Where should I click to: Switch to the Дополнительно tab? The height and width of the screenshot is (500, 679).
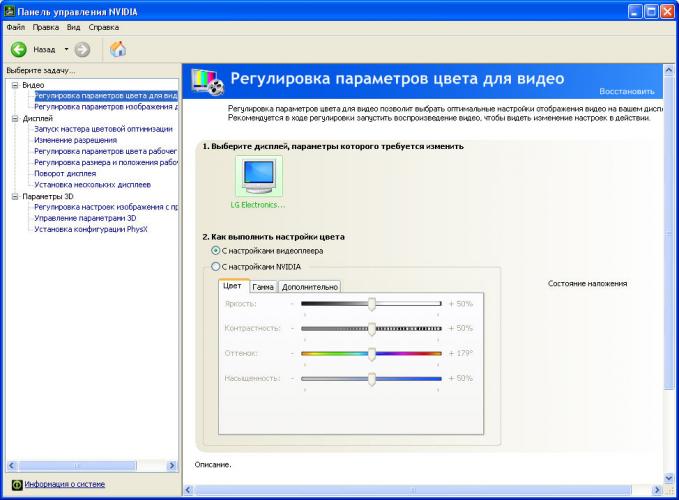[x=309, y=287]
